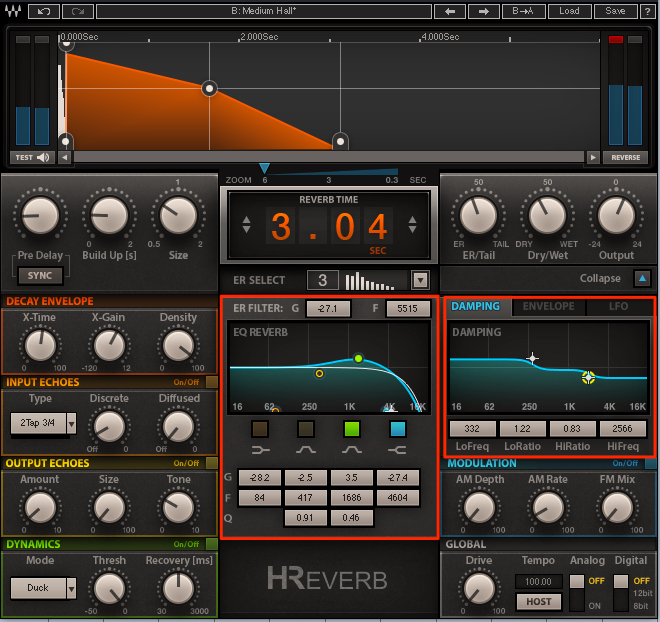Click the Pre Delay knob
This screenshot has width=660, height=622.
point(40,215)
